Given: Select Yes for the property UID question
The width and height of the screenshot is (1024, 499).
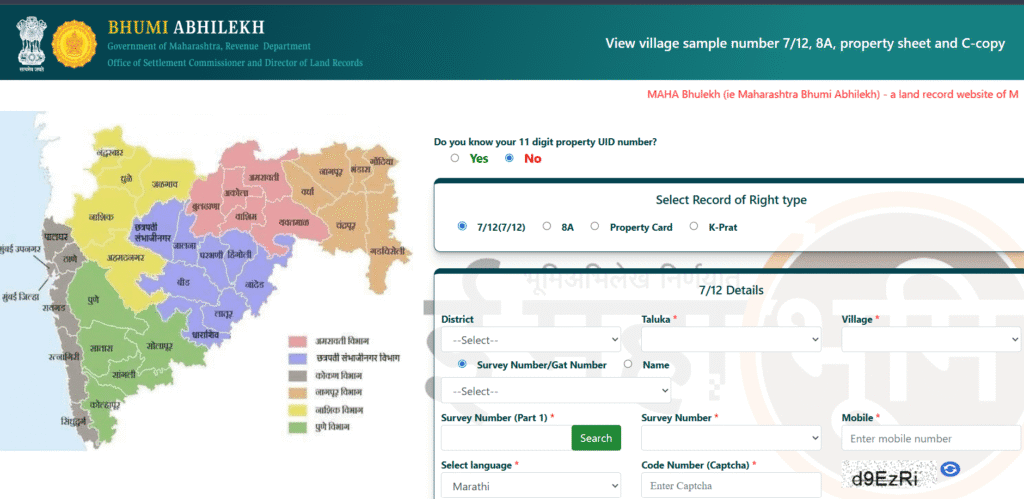Looking at the screenshot, I should [455, 158].
